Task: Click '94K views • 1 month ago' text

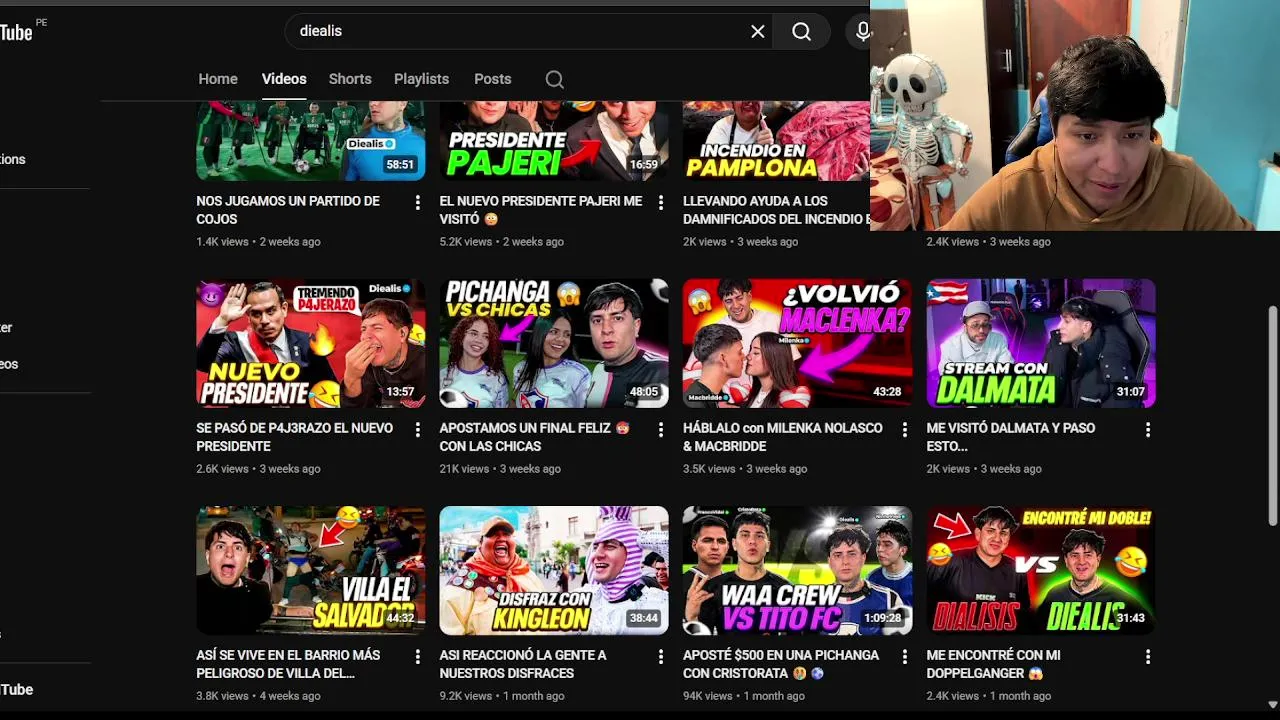Action: click(744, 696)
